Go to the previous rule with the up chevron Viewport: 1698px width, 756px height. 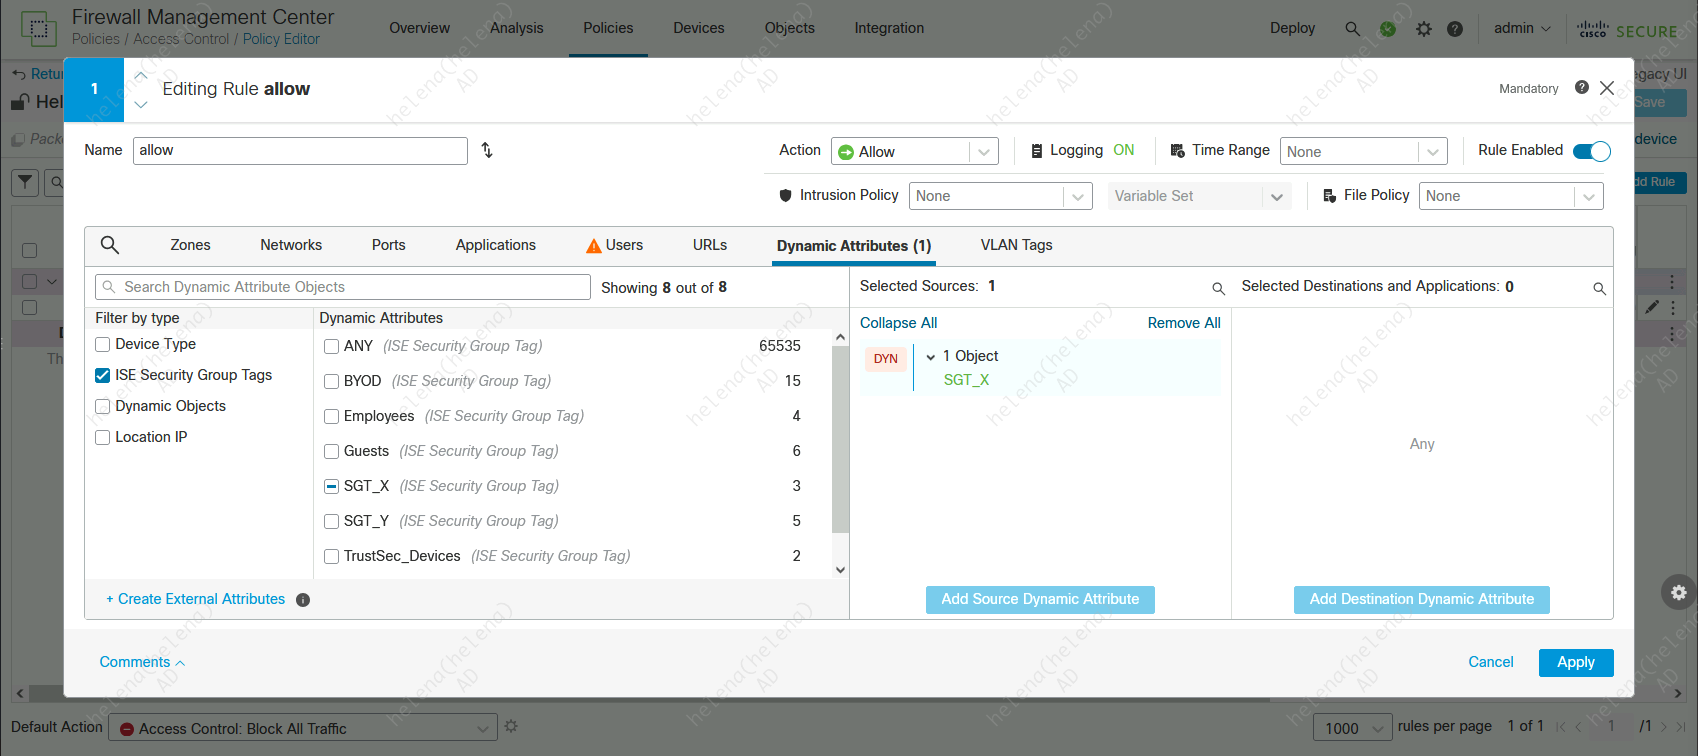click(x=141, y=75)
